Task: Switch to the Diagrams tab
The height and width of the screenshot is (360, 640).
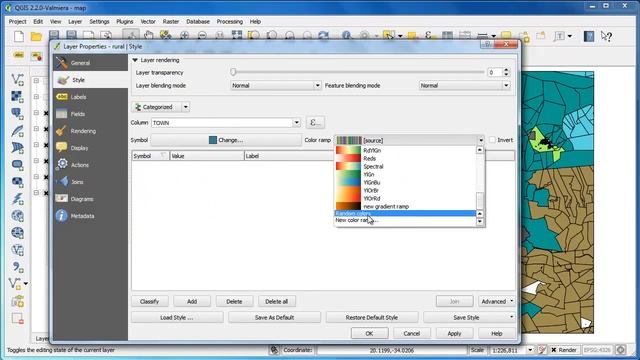Action: (x=90, y=199)
